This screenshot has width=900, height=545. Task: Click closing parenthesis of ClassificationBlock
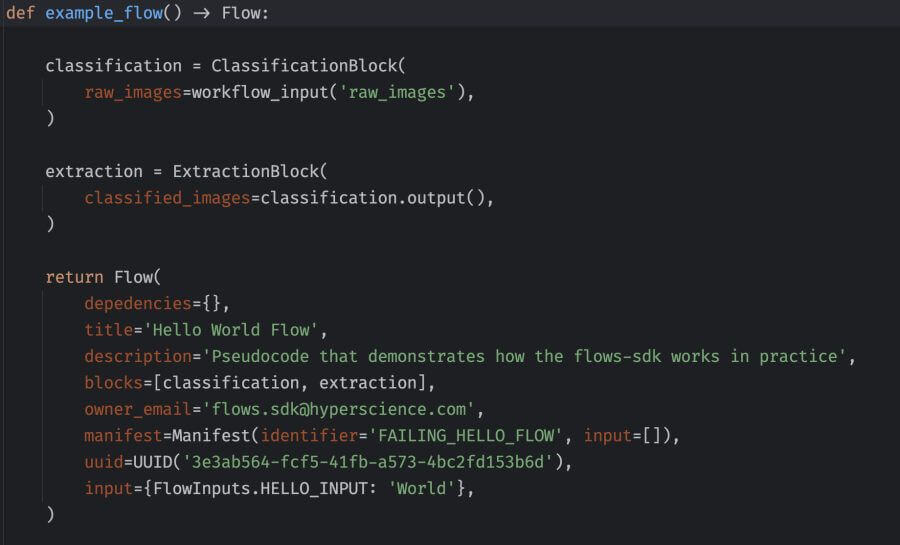coord(51,118)
